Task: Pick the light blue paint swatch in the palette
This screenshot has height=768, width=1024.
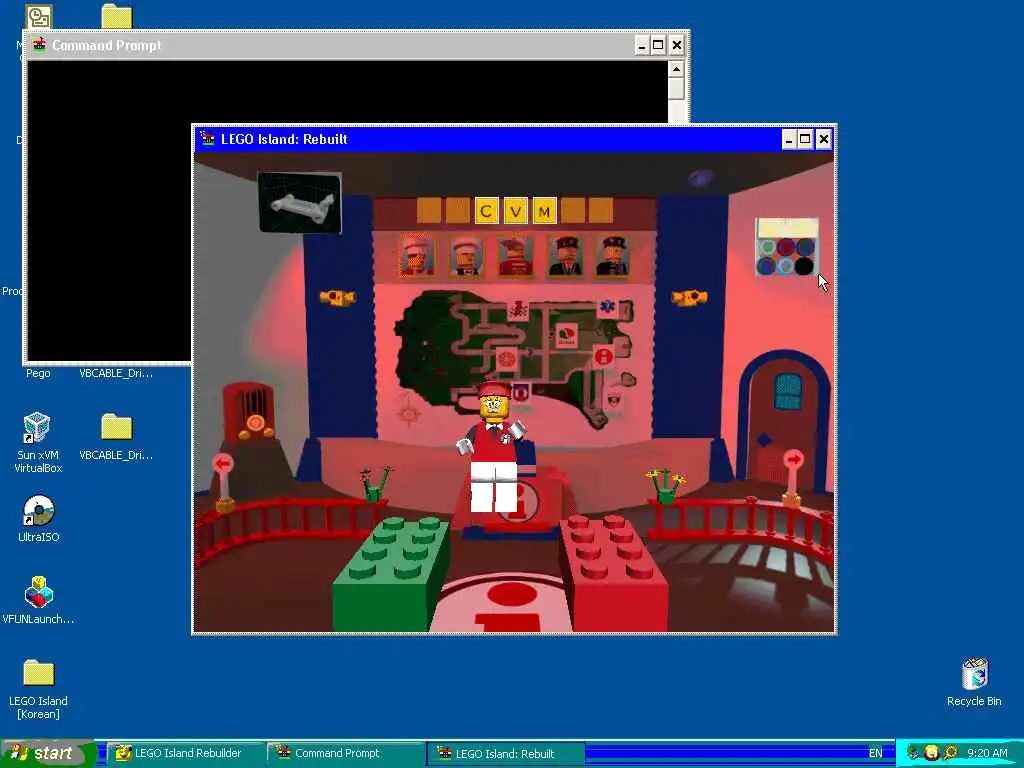Action: [786, 266]
